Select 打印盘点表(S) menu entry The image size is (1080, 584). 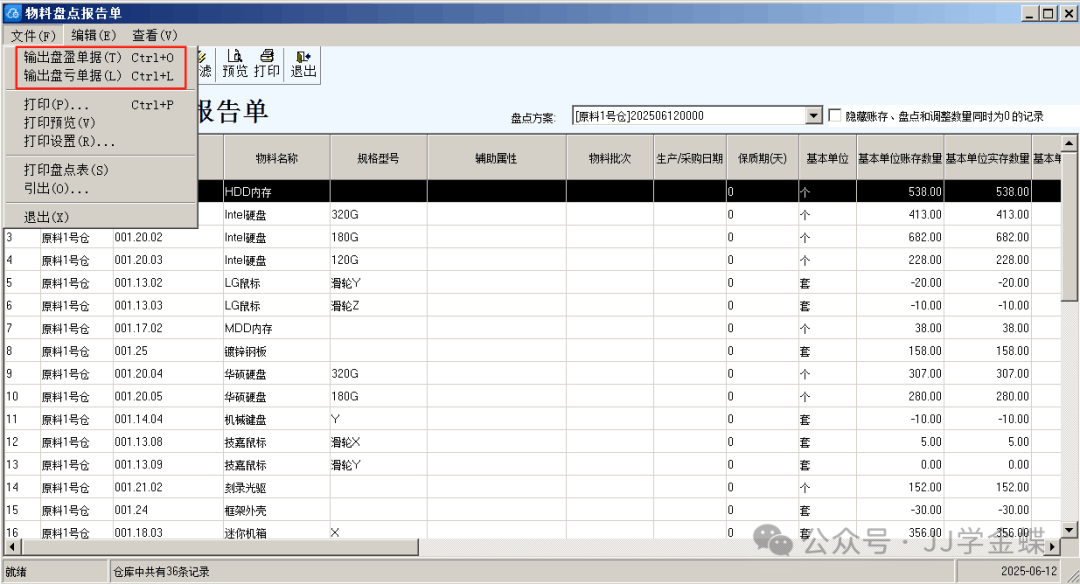click(x=66, y=170)
